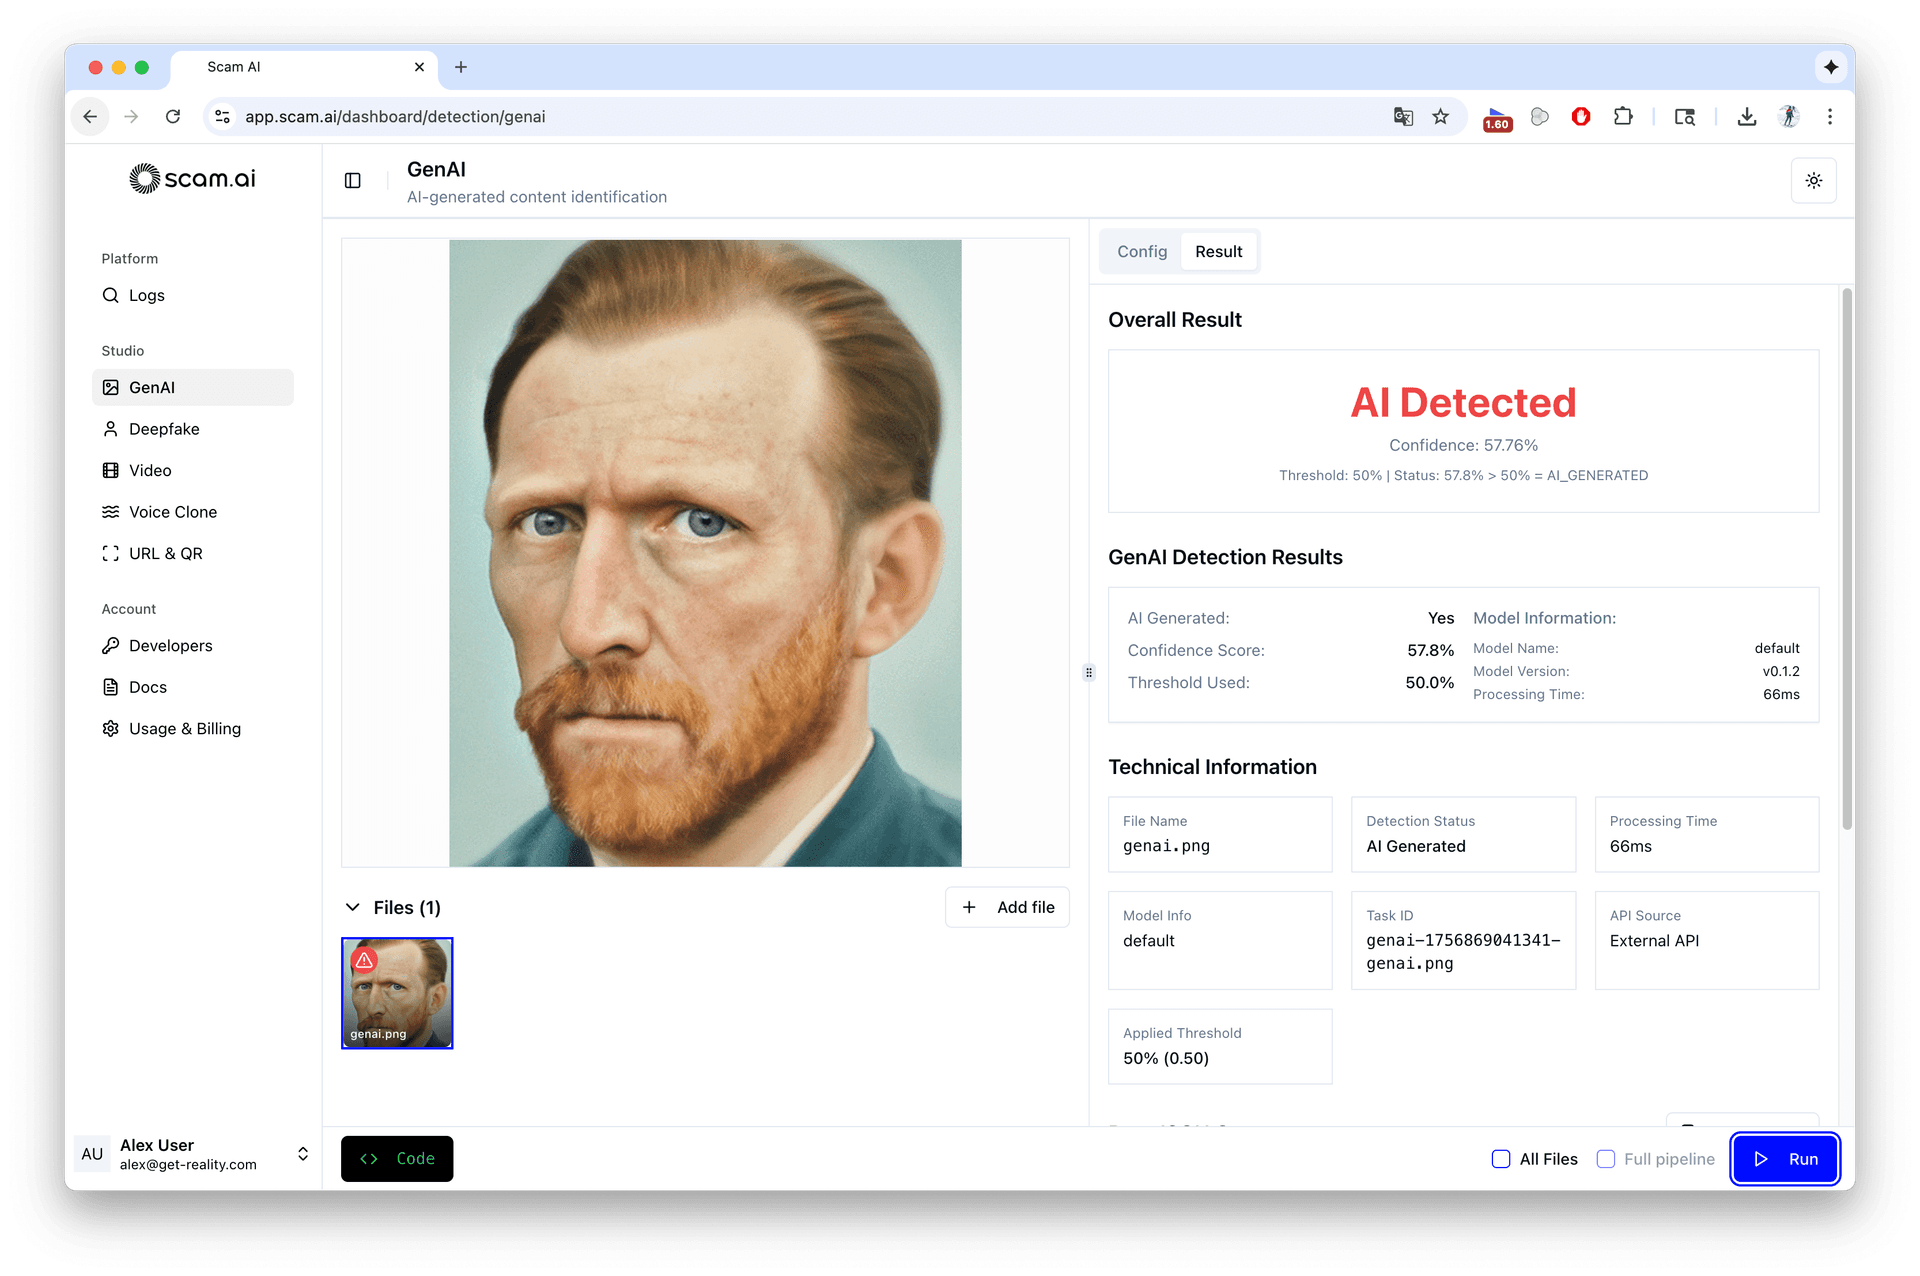Expand Alex User account switcher
The height and width of the screenshot is (1276, 1920).
point(302,1154)
